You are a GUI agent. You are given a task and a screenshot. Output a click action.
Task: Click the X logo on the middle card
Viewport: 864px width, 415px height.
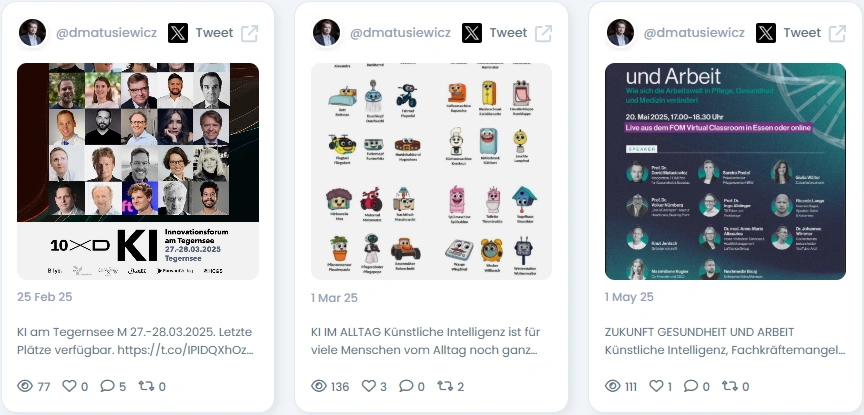point(472,33)
